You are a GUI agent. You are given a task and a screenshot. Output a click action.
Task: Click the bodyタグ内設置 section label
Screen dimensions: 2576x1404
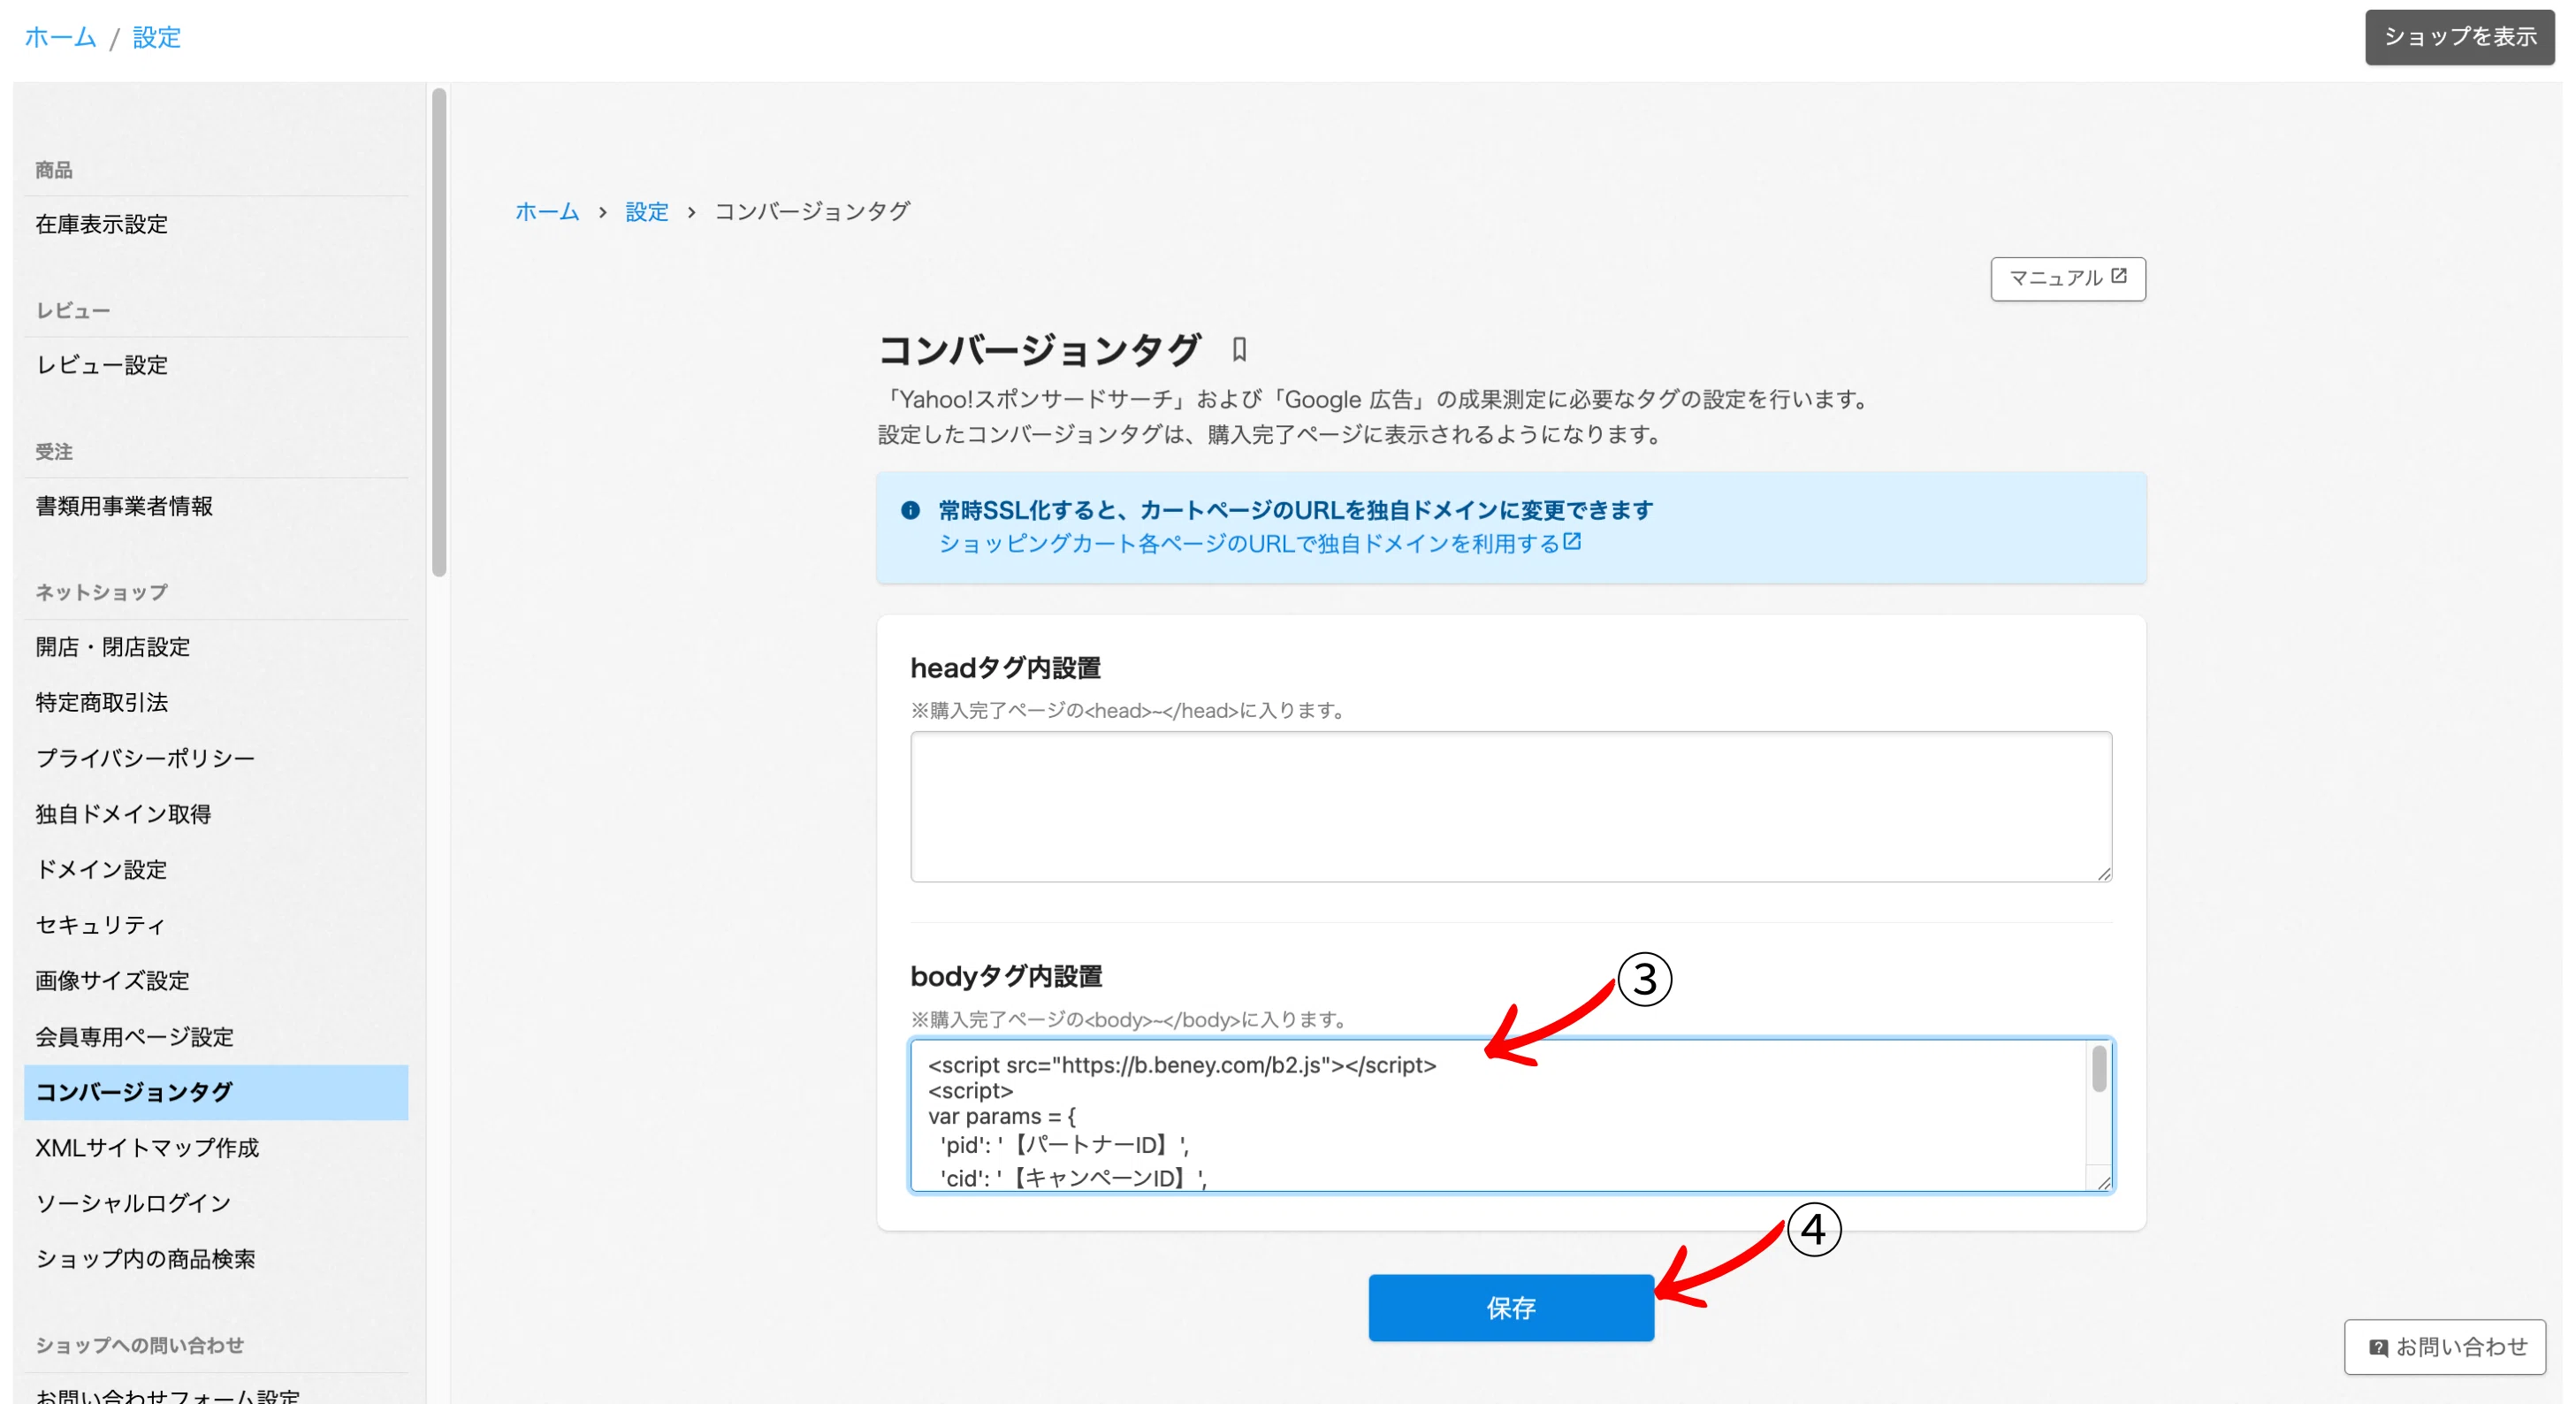[1006, 976]
